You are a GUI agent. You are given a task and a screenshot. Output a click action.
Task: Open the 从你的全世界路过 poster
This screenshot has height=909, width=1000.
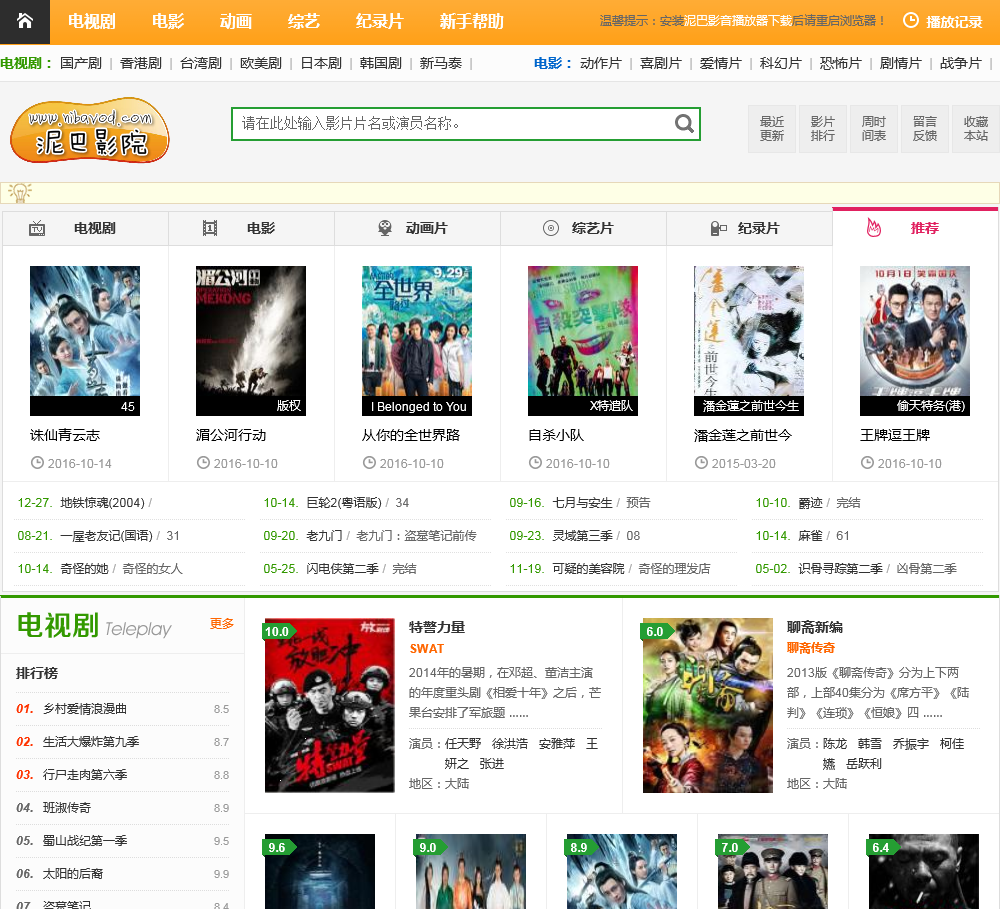tap(416, 341)
